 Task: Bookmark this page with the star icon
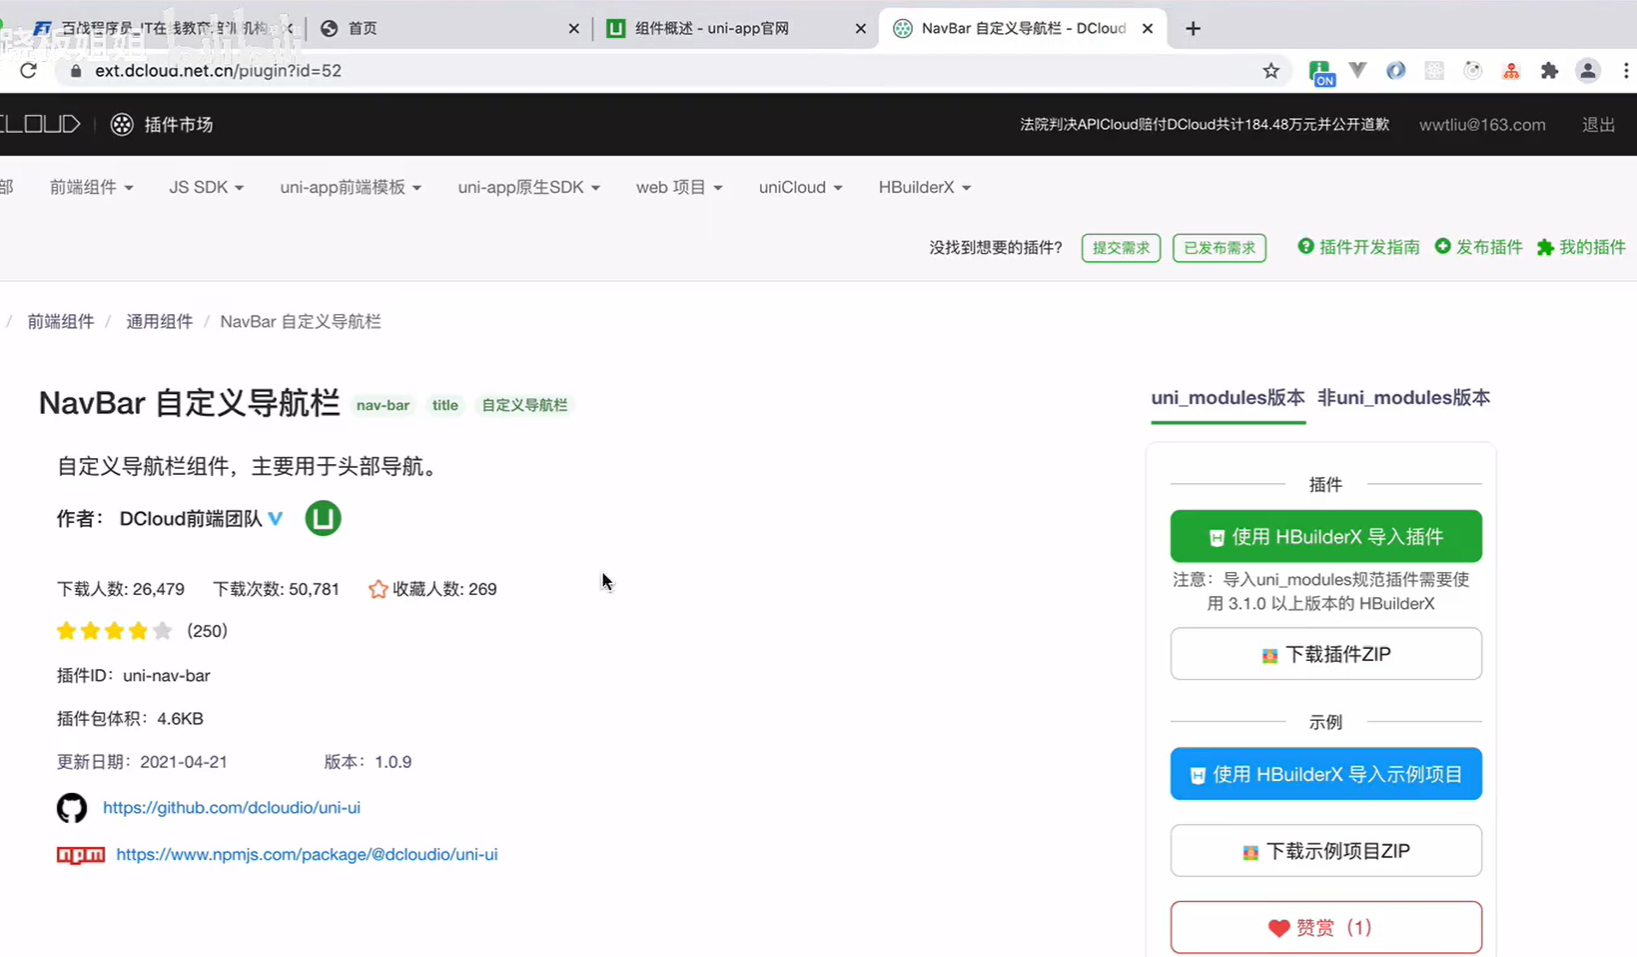(1271, 70)
